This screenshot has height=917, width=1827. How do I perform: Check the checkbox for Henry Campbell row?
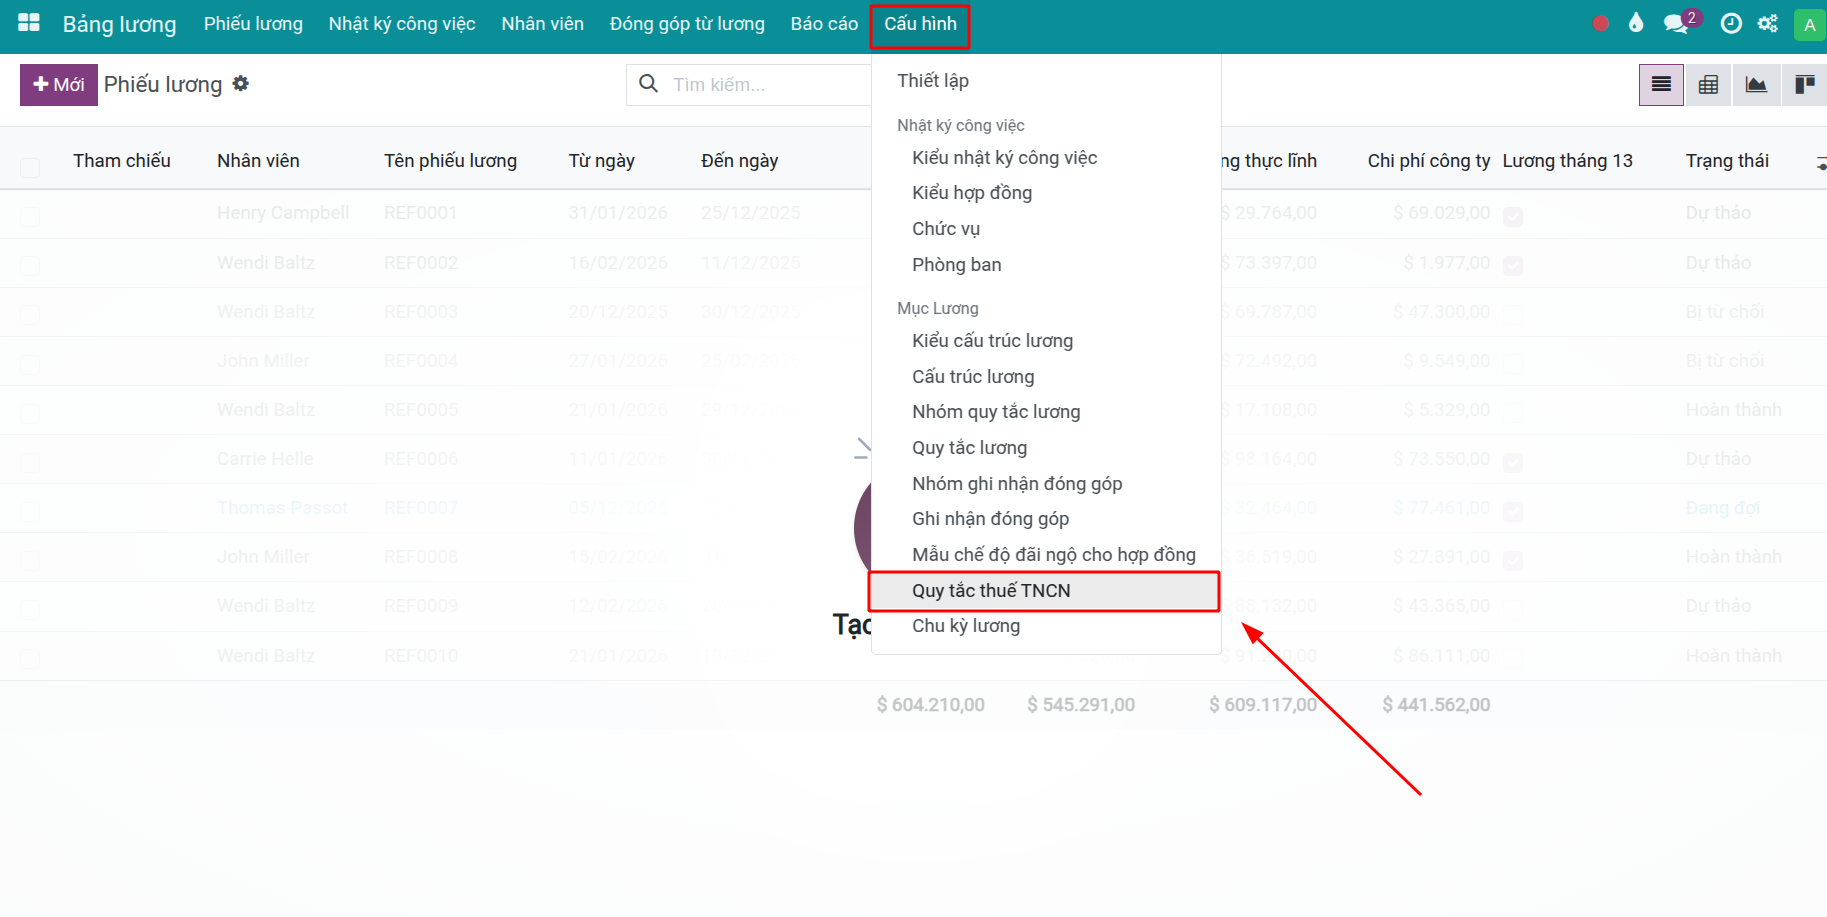click(30, 216)
